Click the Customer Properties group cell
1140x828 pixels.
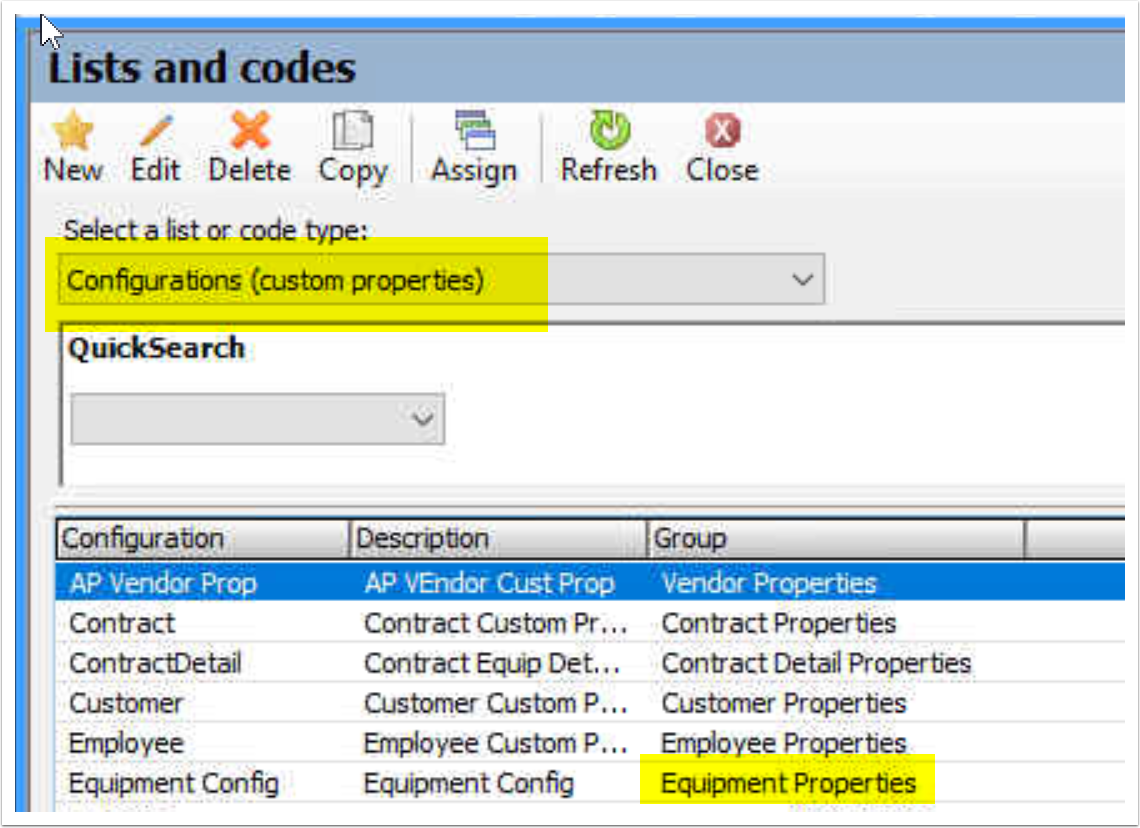tap(784, 703)
